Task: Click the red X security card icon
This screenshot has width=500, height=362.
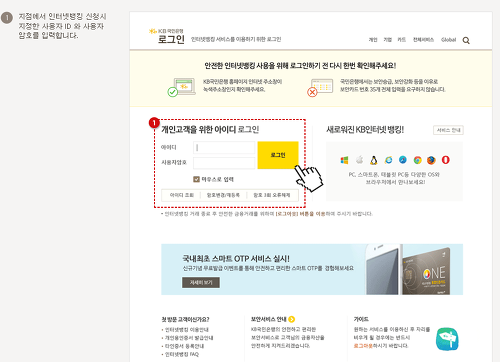Action: click(x=320, y=87)
